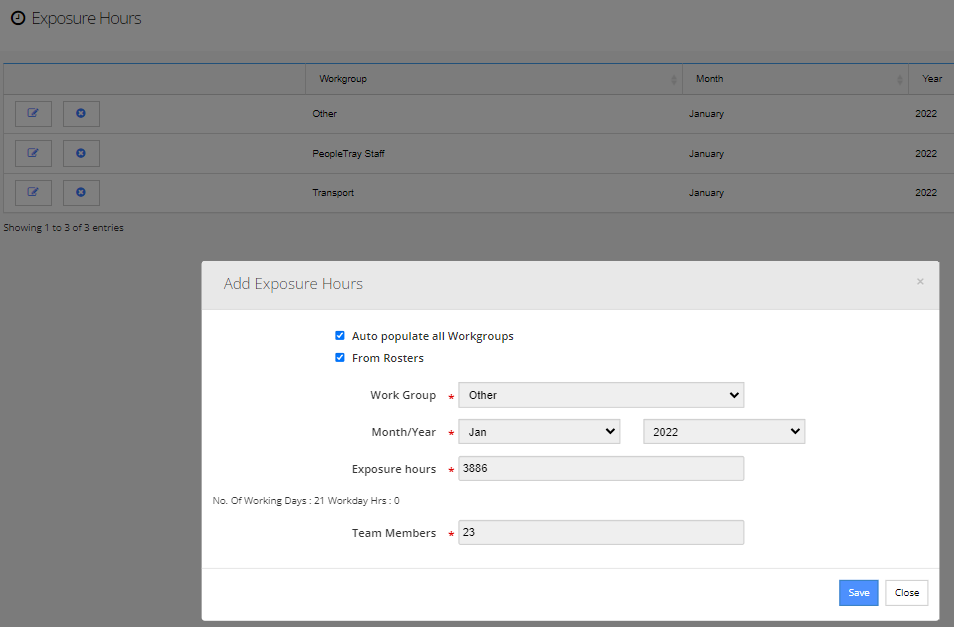Click the Auto populate all Workgroups label
The width and height of the screenshot is (954, 627).
point(433,336)
